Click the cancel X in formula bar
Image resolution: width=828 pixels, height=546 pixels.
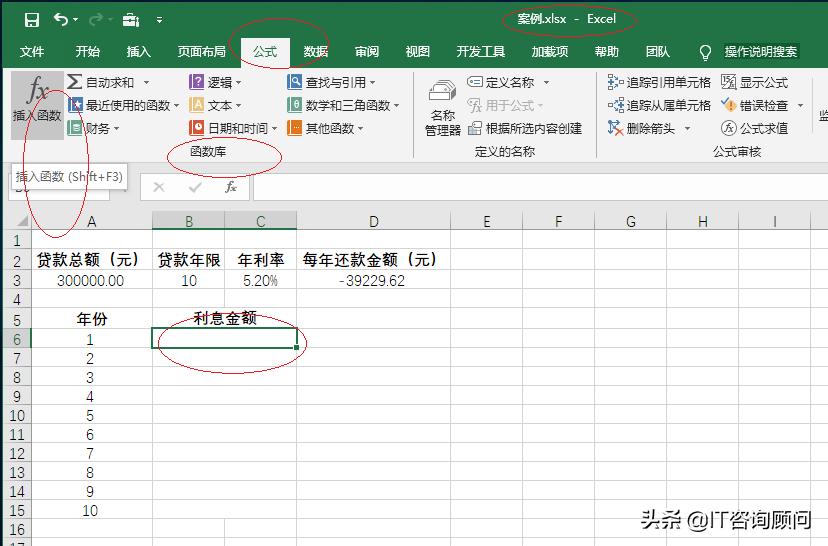point(158,187)
